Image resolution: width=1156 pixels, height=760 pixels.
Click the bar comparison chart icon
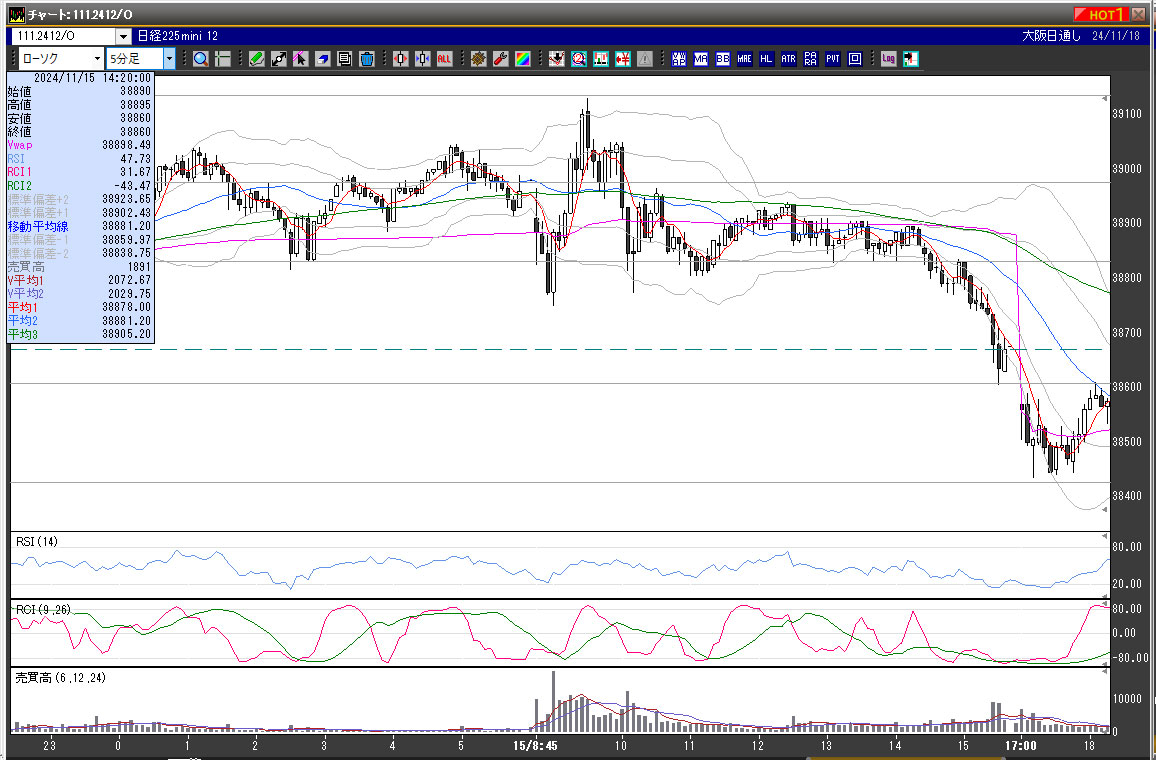[x=601, y=59]
